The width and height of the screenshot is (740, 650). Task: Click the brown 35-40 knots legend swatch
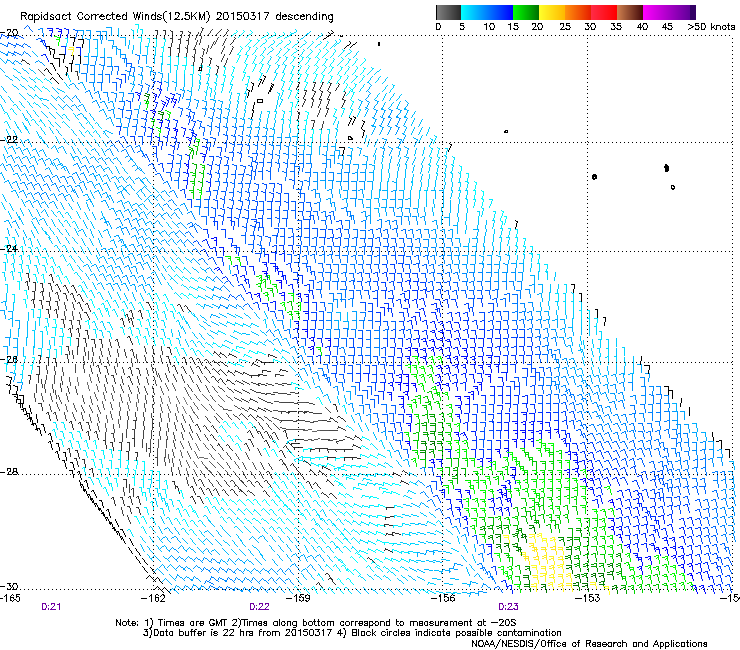pyautogui.click(x=630, y=12)
